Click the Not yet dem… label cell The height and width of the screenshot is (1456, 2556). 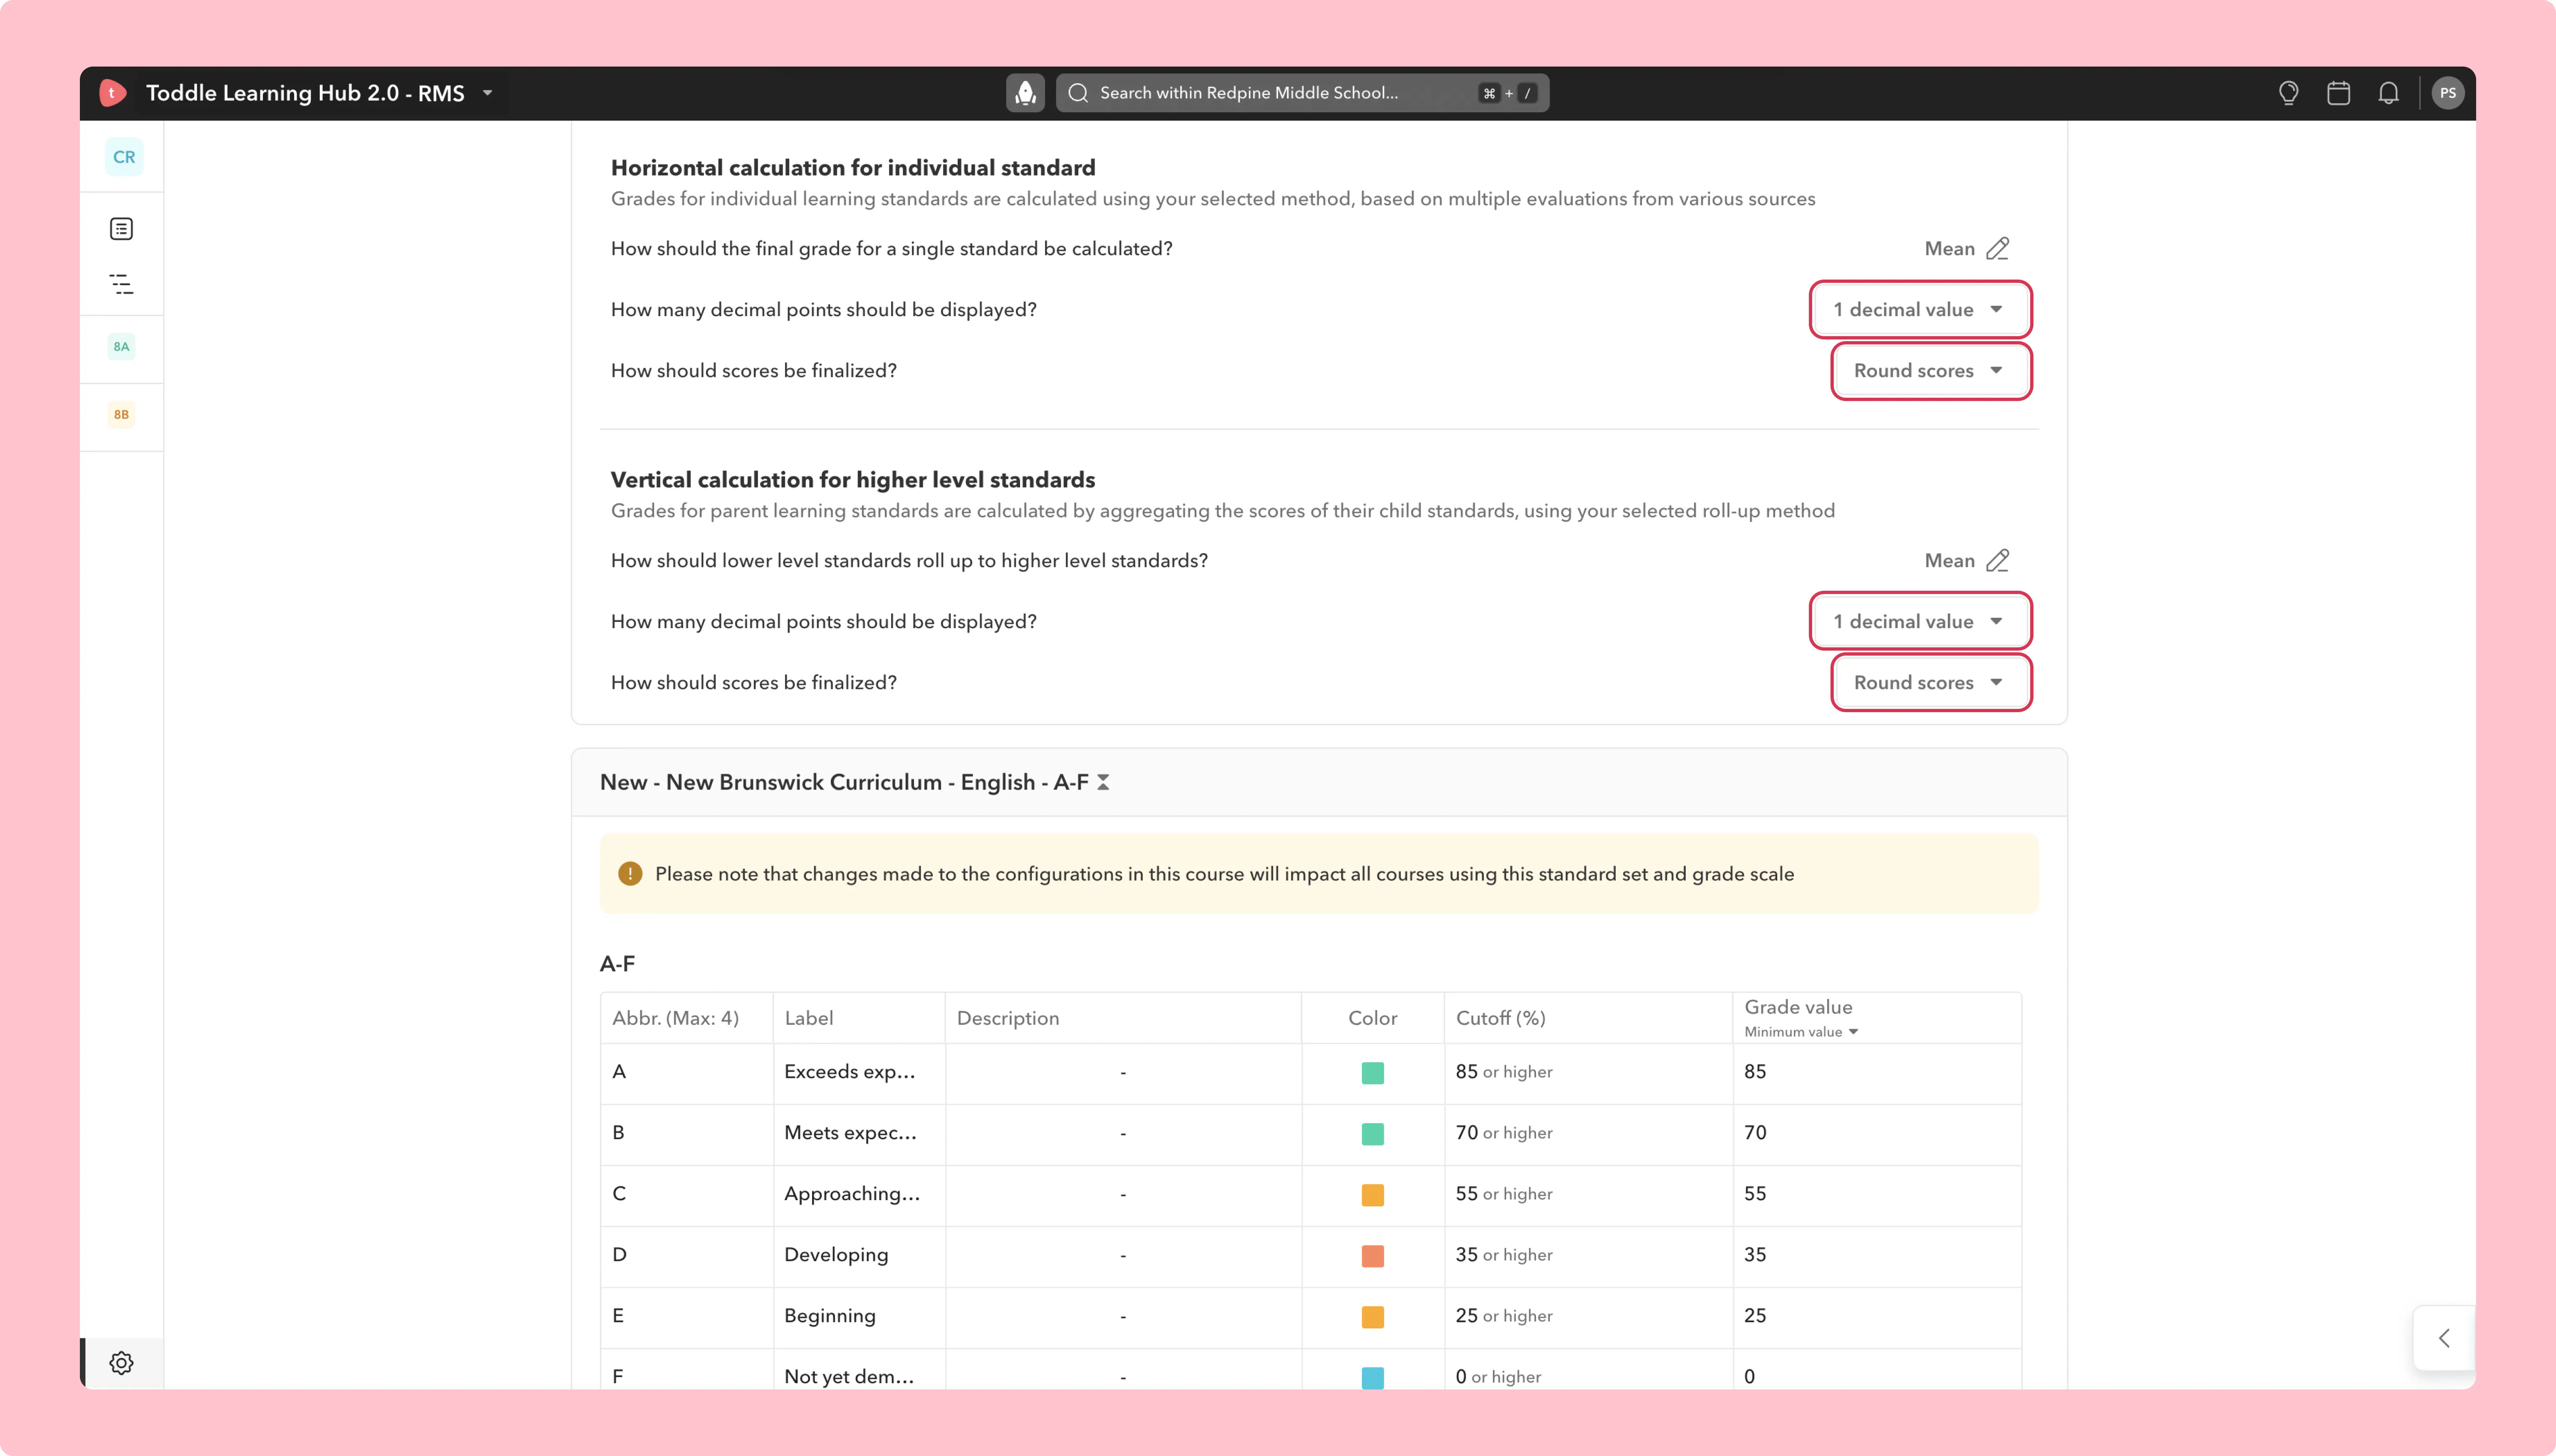[x=859, y=1369]
